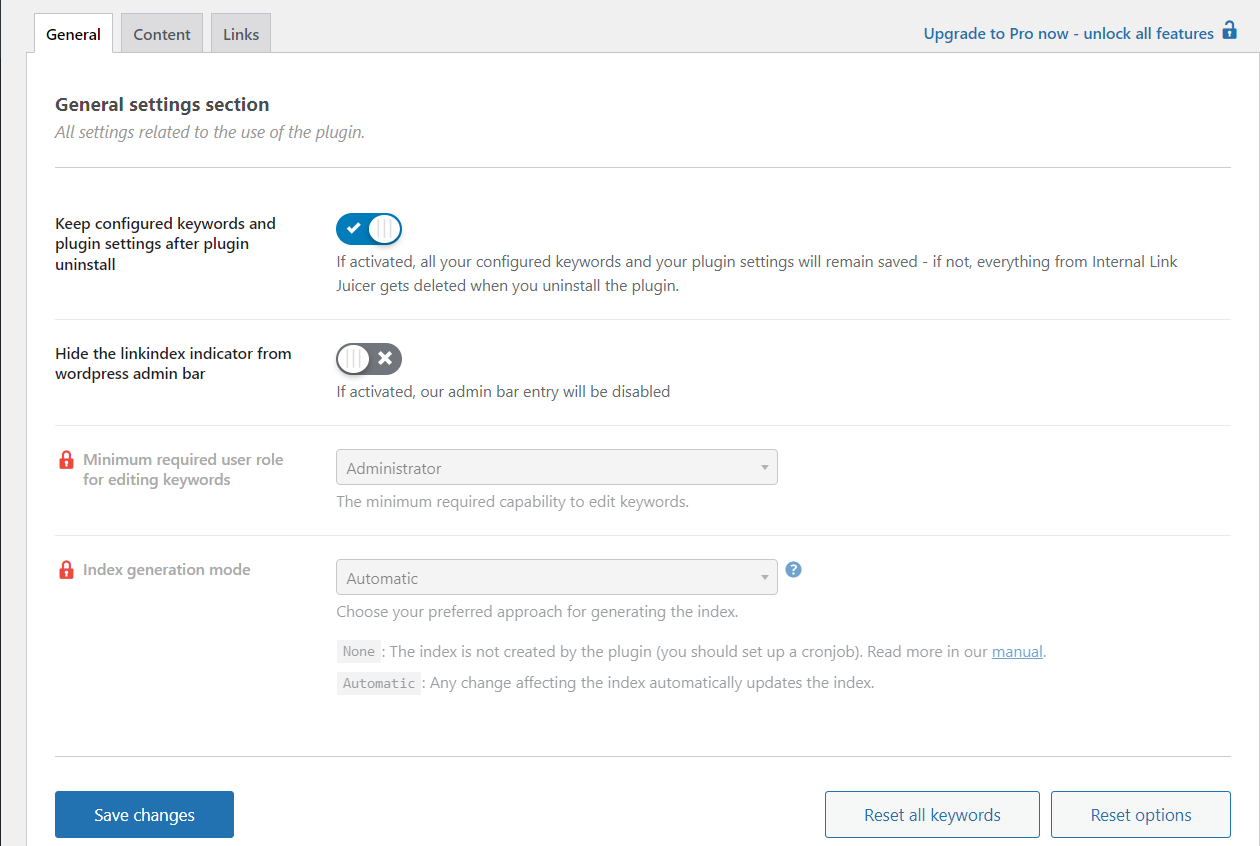Click the Reset options button
The height and width of the screenshot is (846, 1260).
pyautogui.click(x=1140, y=814)
